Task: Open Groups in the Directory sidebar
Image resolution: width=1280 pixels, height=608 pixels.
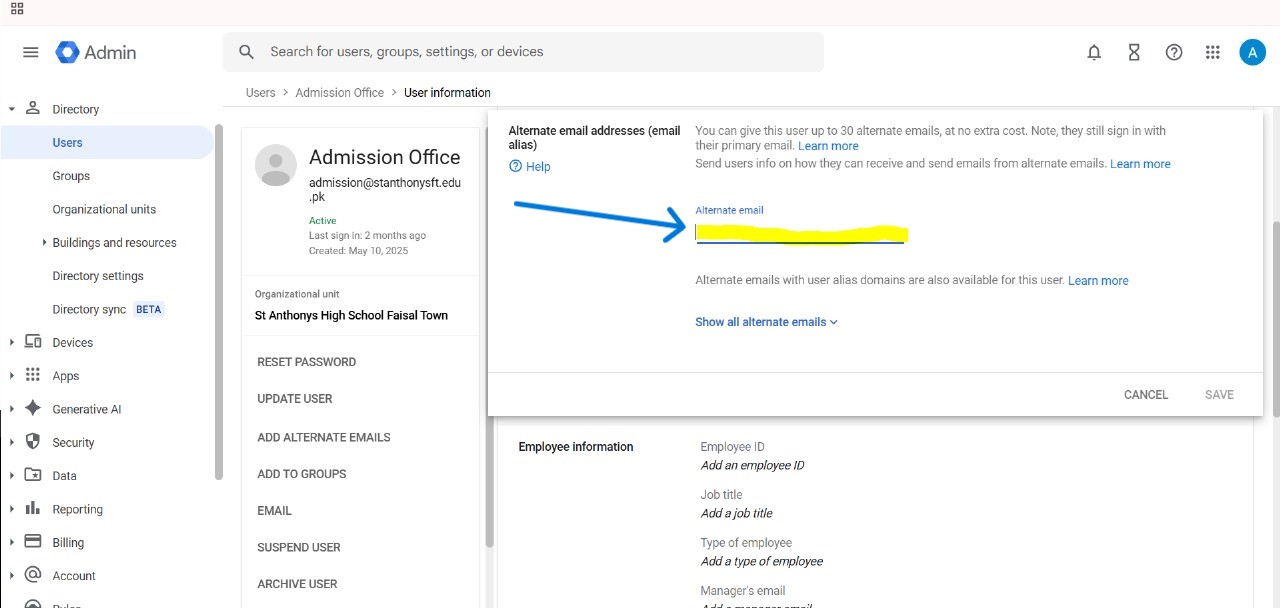Action: point(71,175)
